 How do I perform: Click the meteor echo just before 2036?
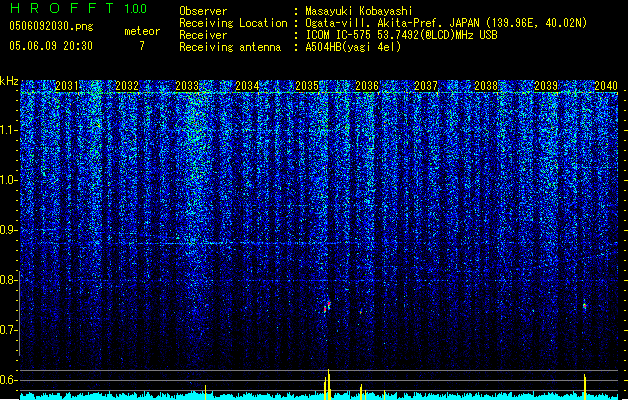coord(361,311)
